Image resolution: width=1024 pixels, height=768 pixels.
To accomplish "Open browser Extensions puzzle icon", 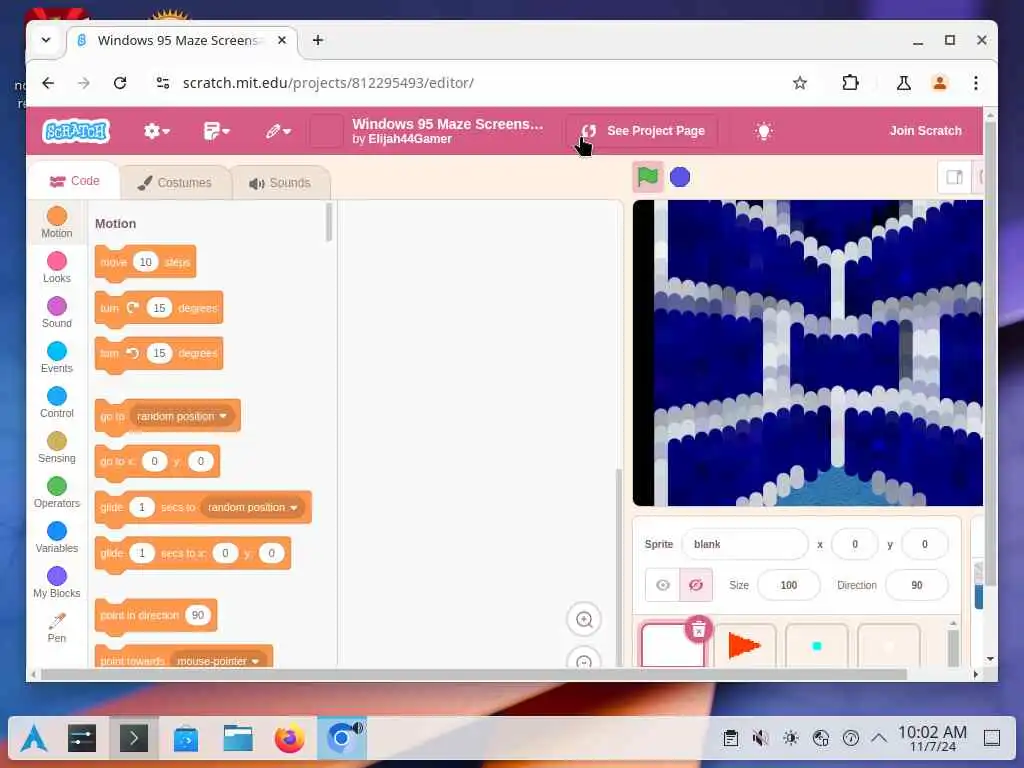I will 850,83.
